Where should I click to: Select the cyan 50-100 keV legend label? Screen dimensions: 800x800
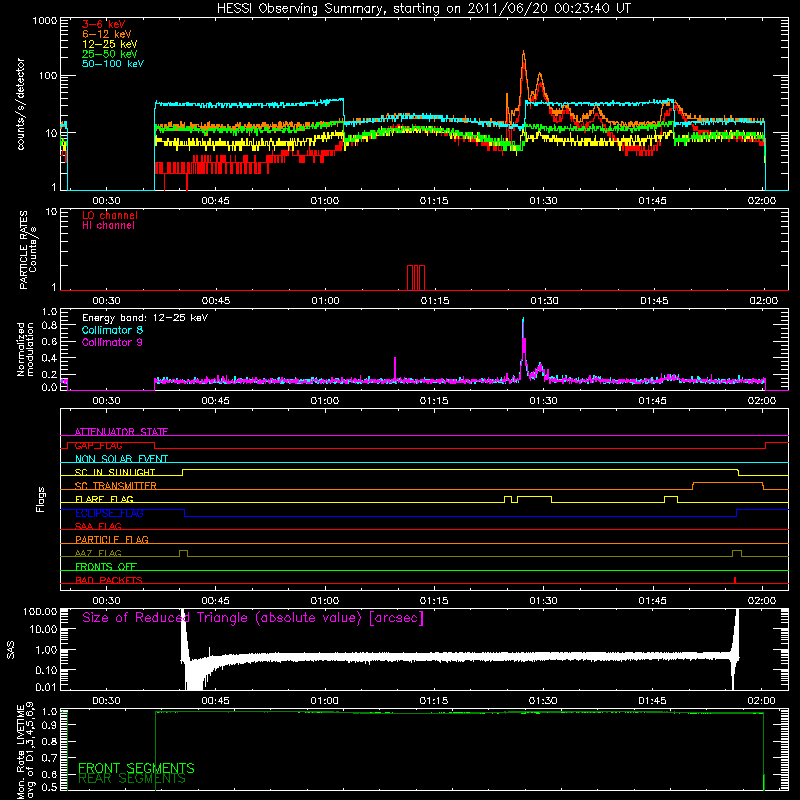point(113,64)
